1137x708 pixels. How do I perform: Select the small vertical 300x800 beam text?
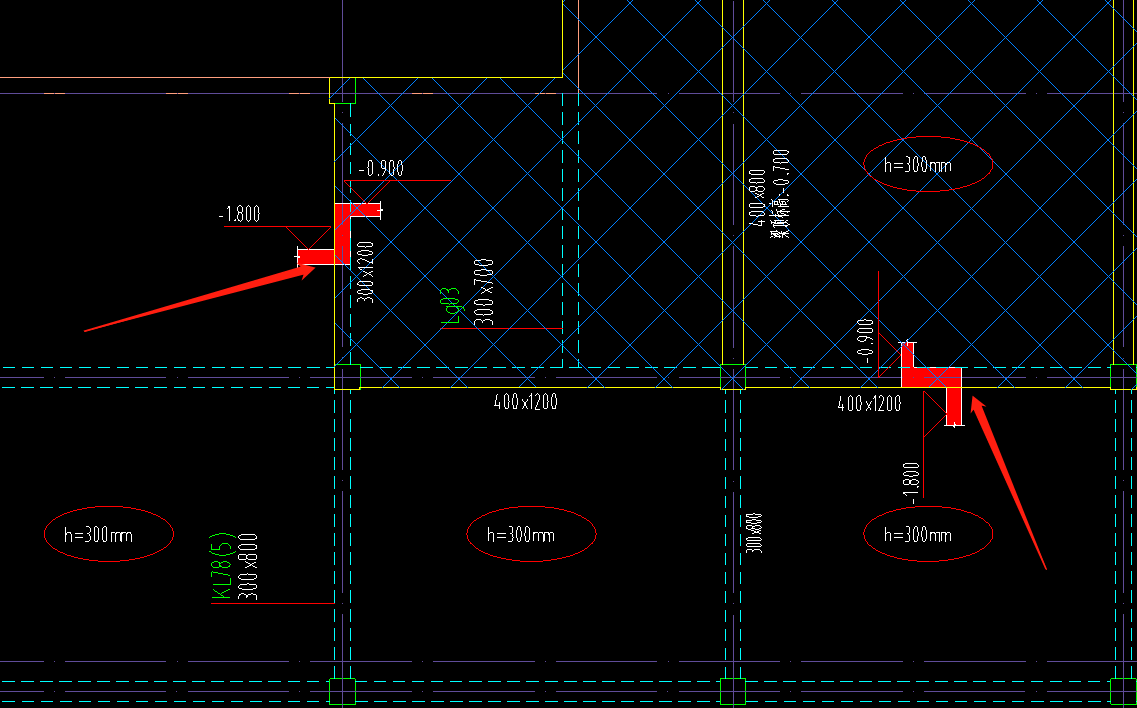[755, 533]
